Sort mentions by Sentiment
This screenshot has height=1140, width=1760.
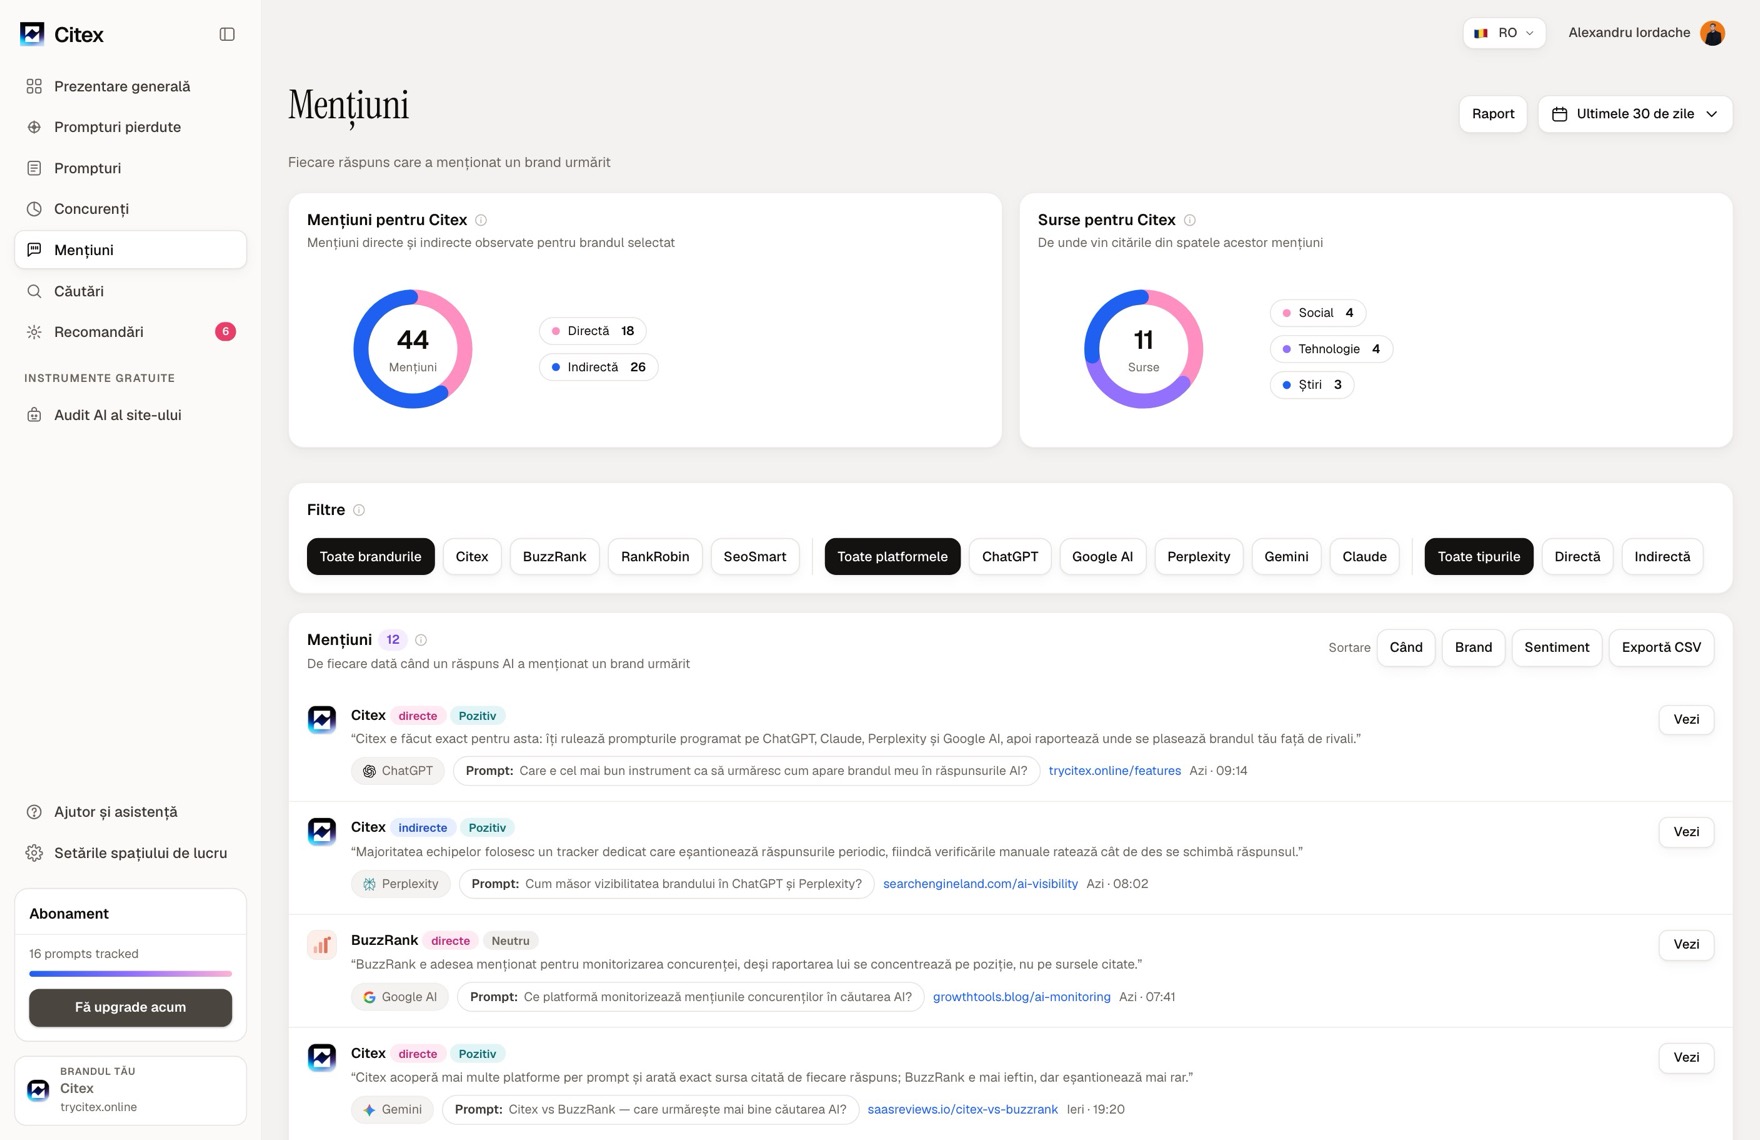(1557, 648)
